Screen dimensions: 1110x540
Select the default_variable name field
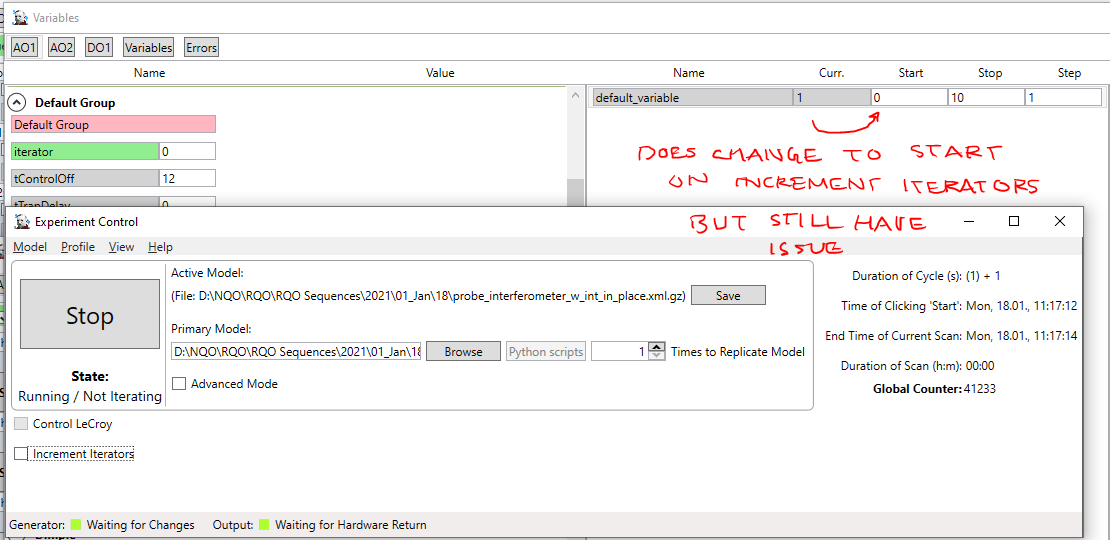[692, 98]
